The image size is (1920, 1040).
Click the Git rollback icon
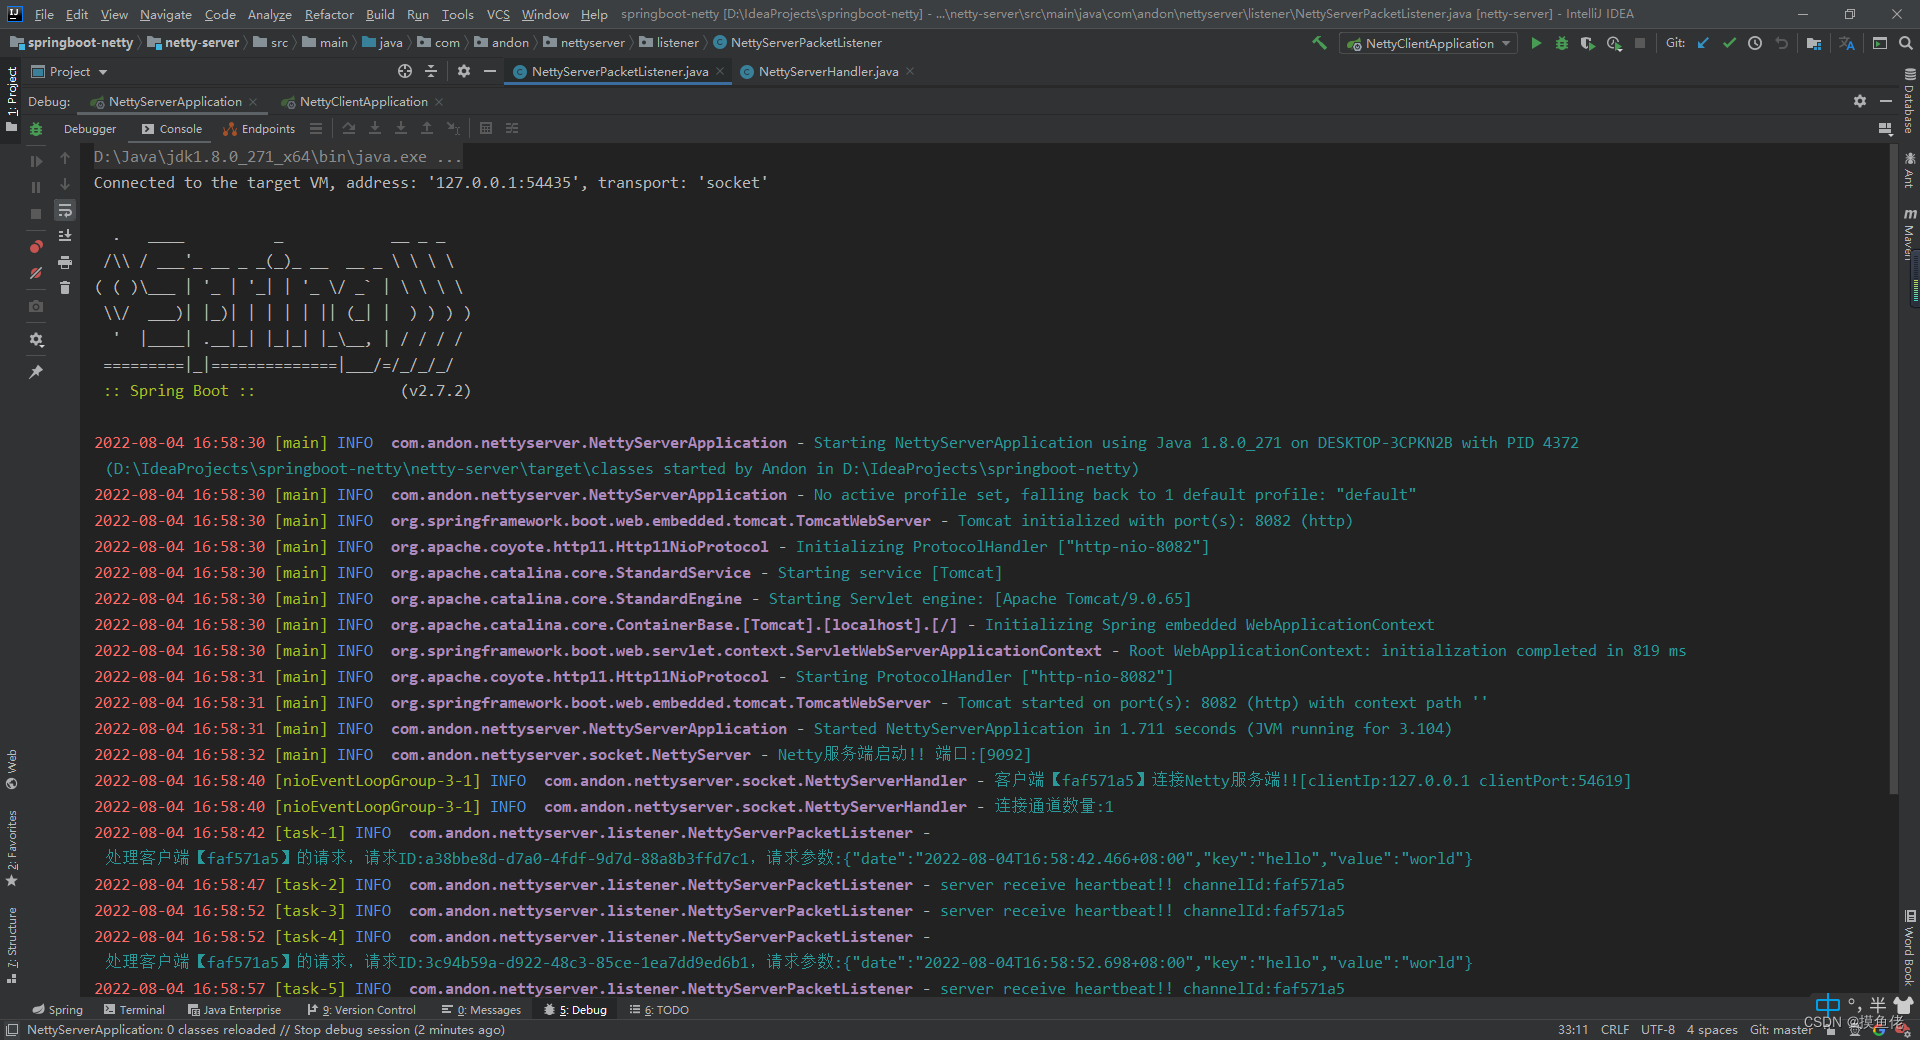pos(1781,43)
